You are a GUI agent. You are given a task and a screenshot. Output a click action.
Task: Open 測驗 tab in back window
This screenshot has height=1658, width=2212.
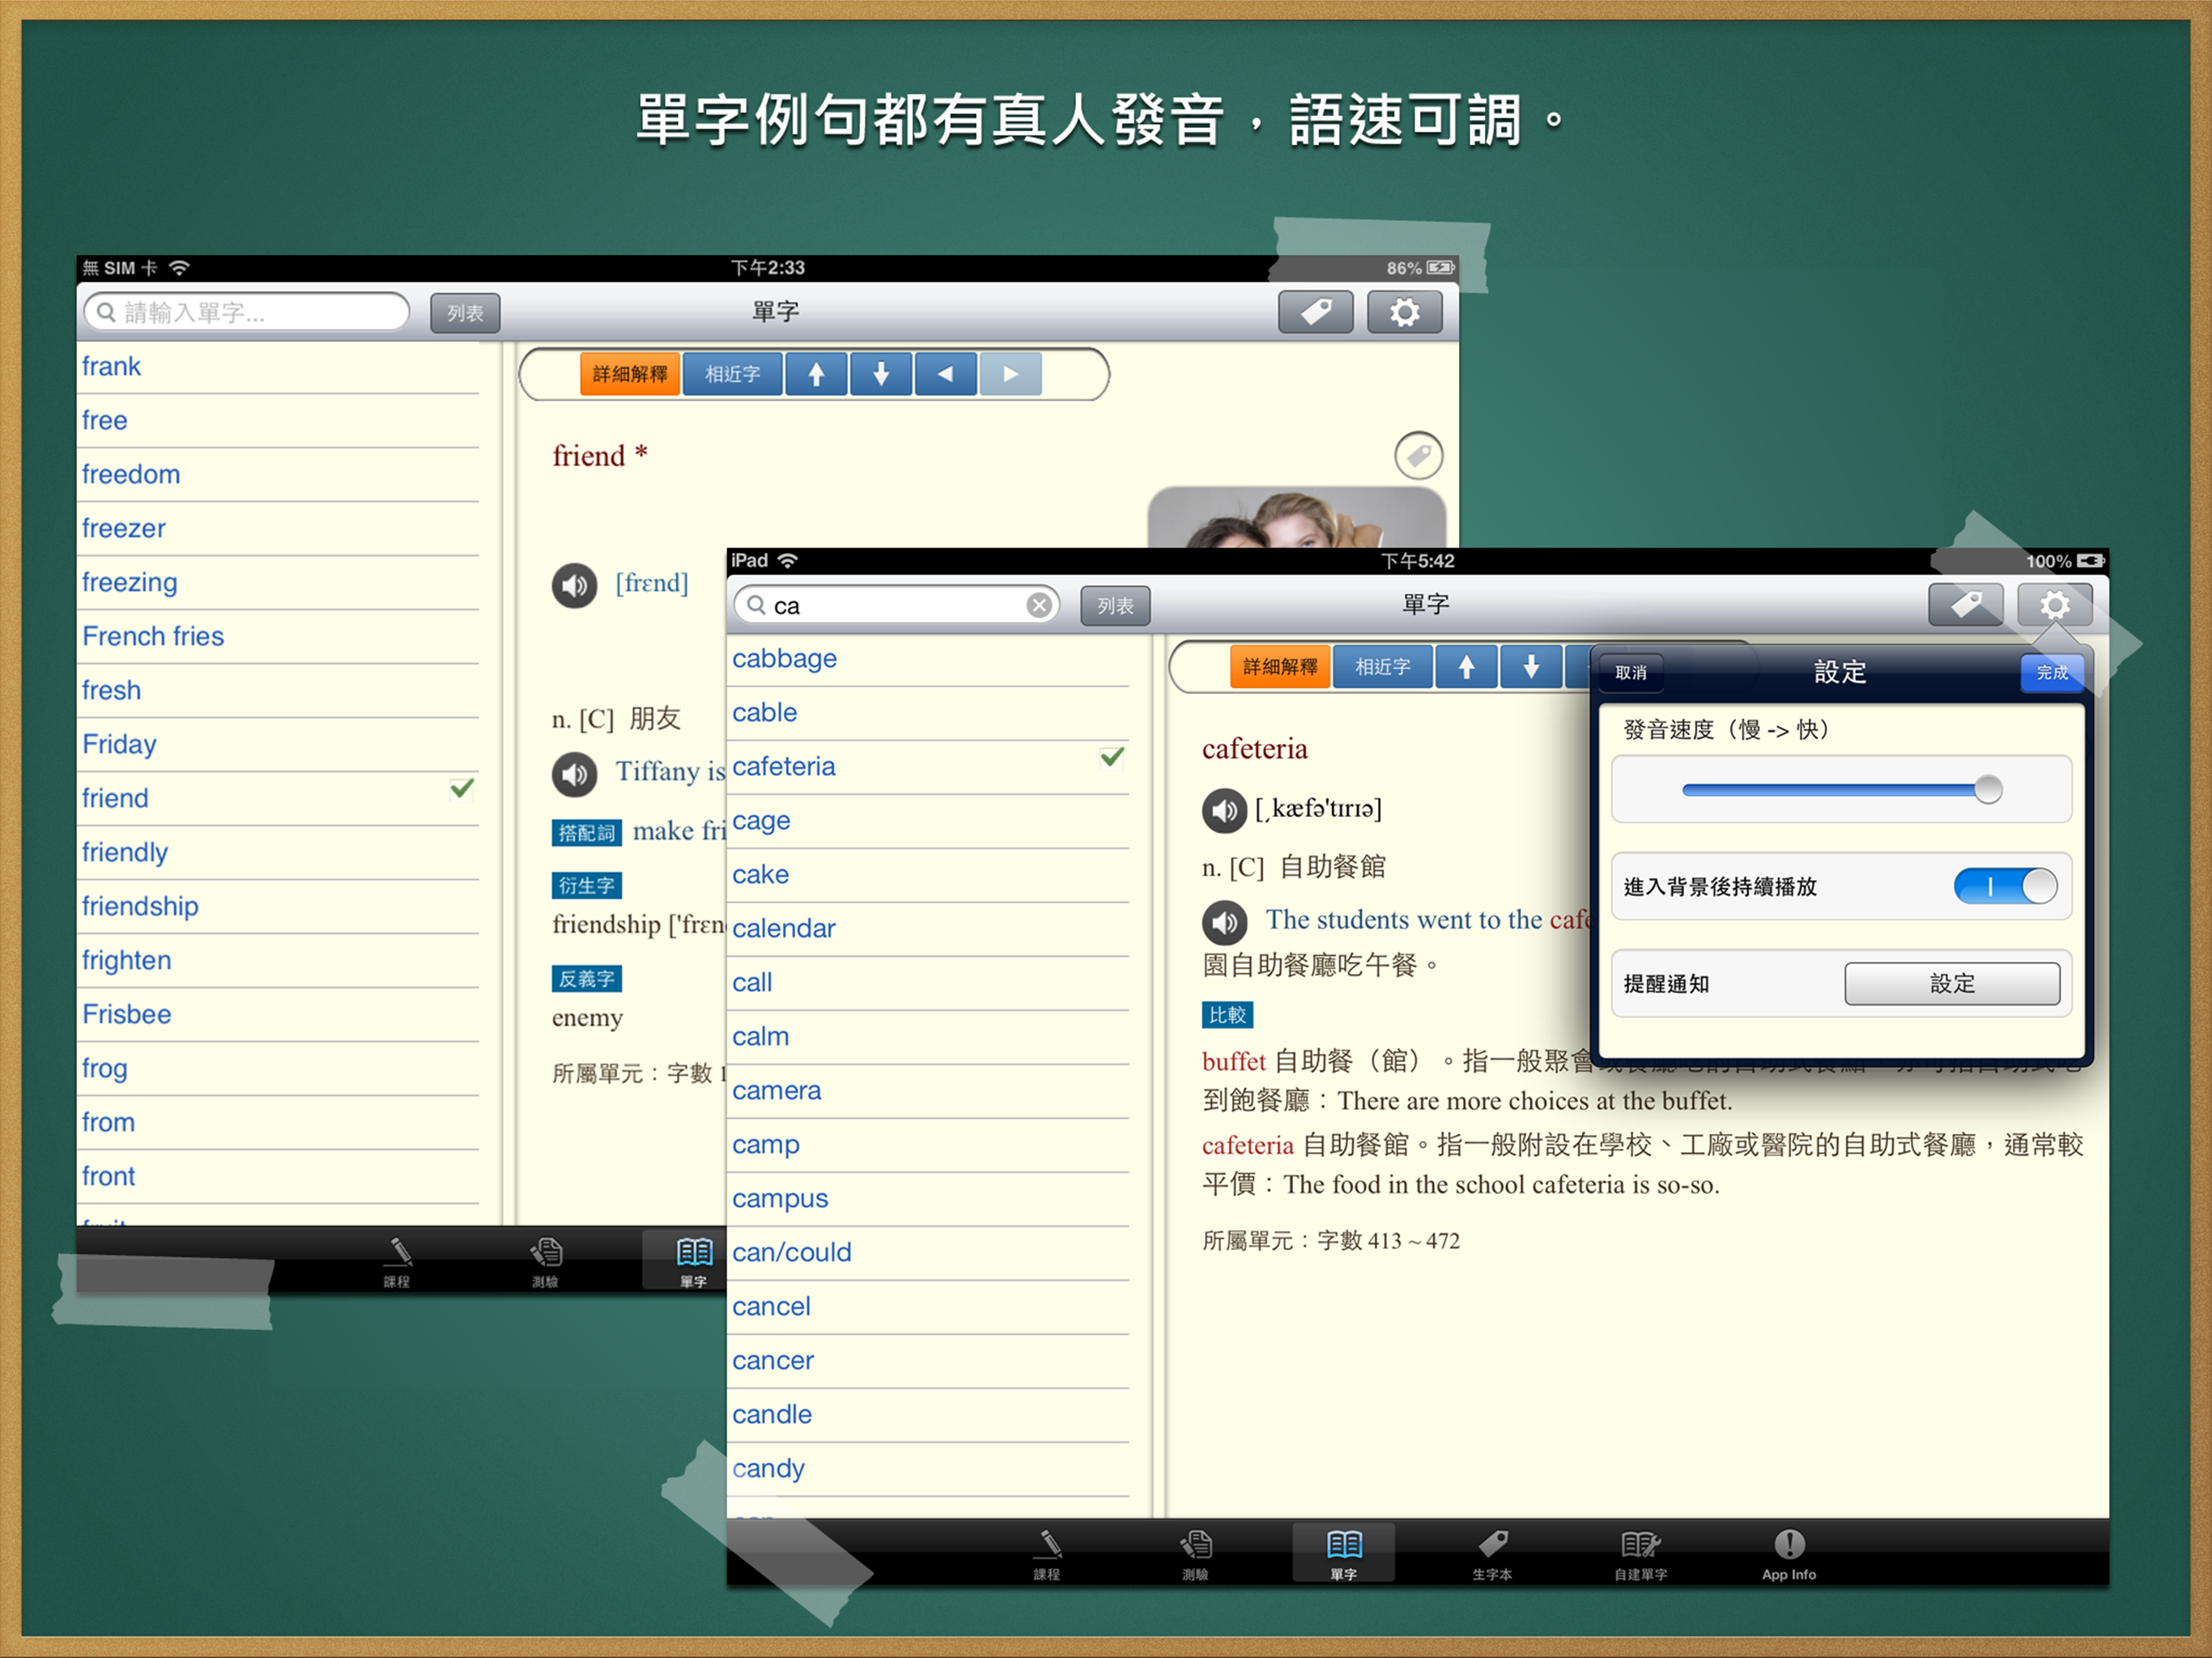tap(545, 1260)
